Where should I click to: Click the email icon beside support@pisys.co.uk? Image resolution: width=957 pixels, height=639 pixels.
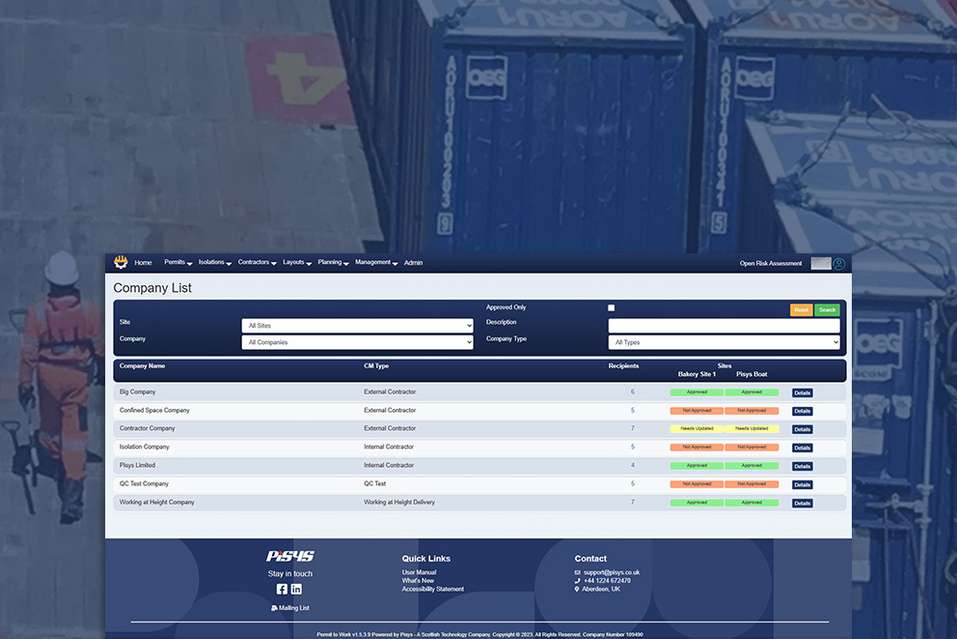[x=578, y=572]
